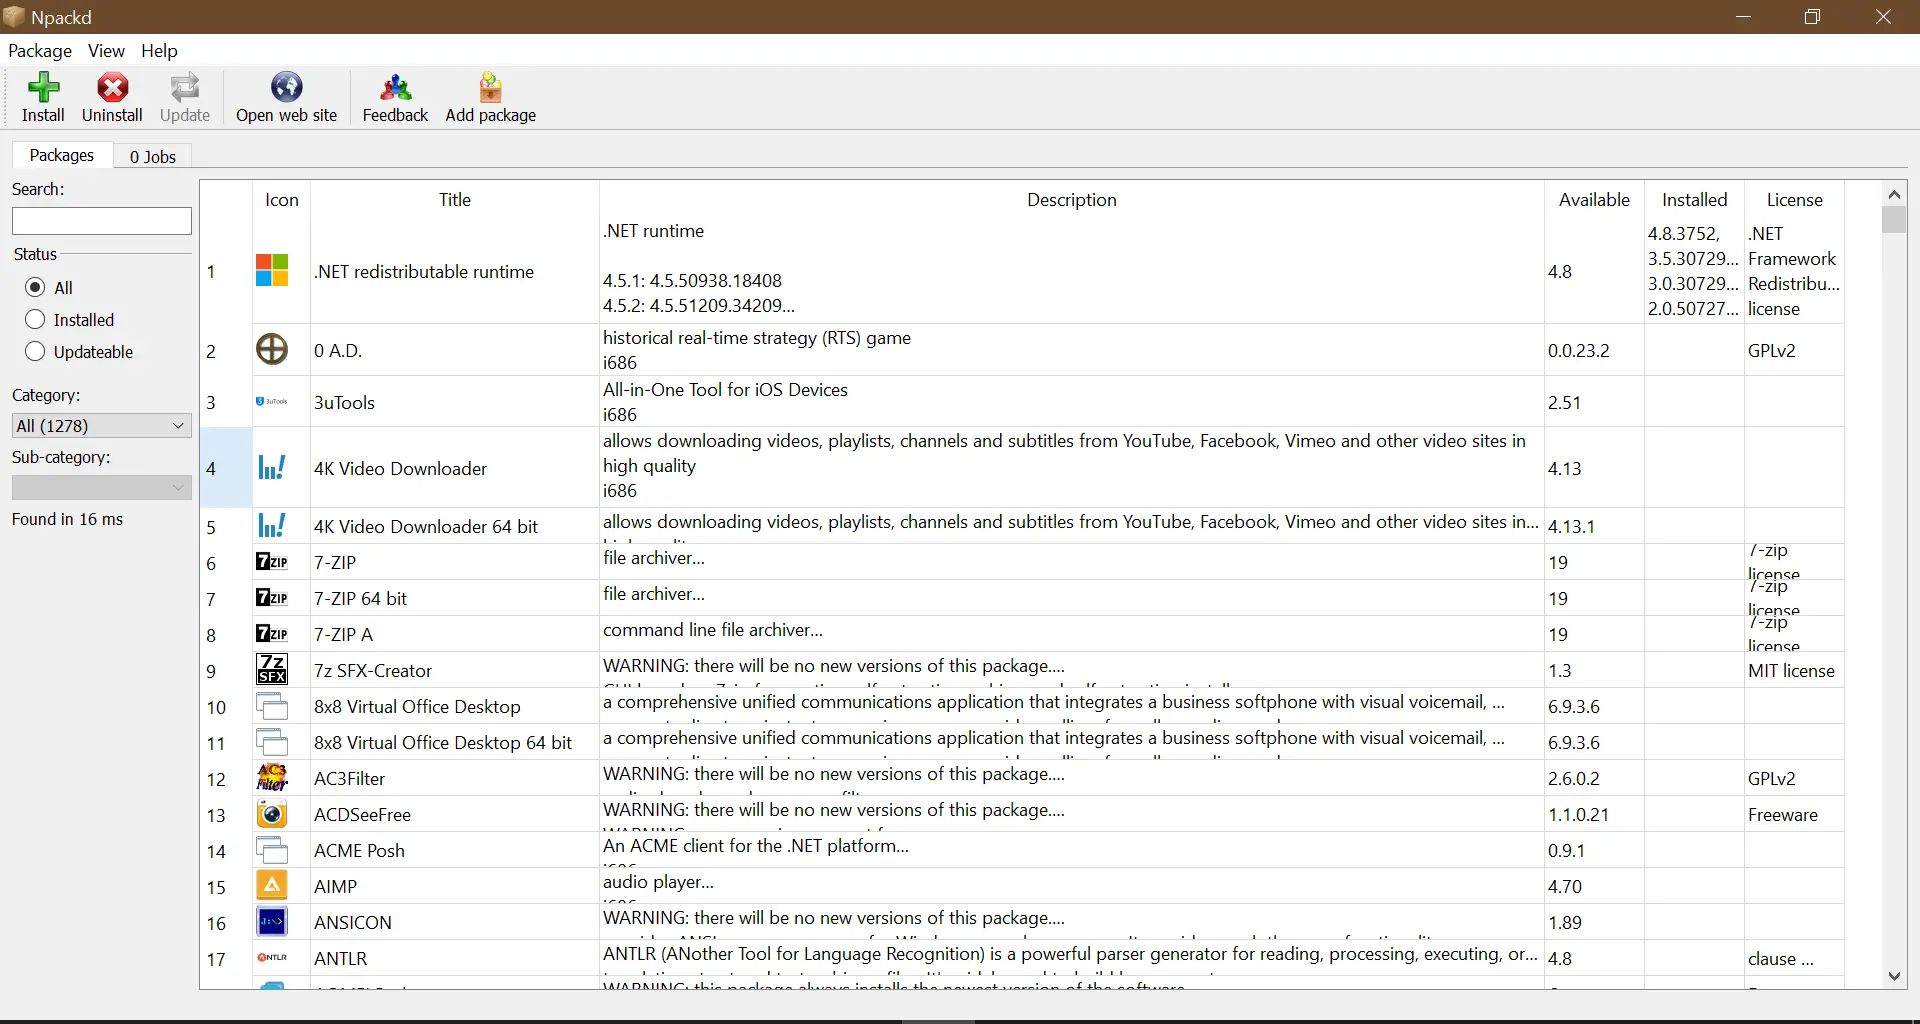Click the AIMP audio player description
This screenshot has width=1920, height=1024.
pos(1072,886)
